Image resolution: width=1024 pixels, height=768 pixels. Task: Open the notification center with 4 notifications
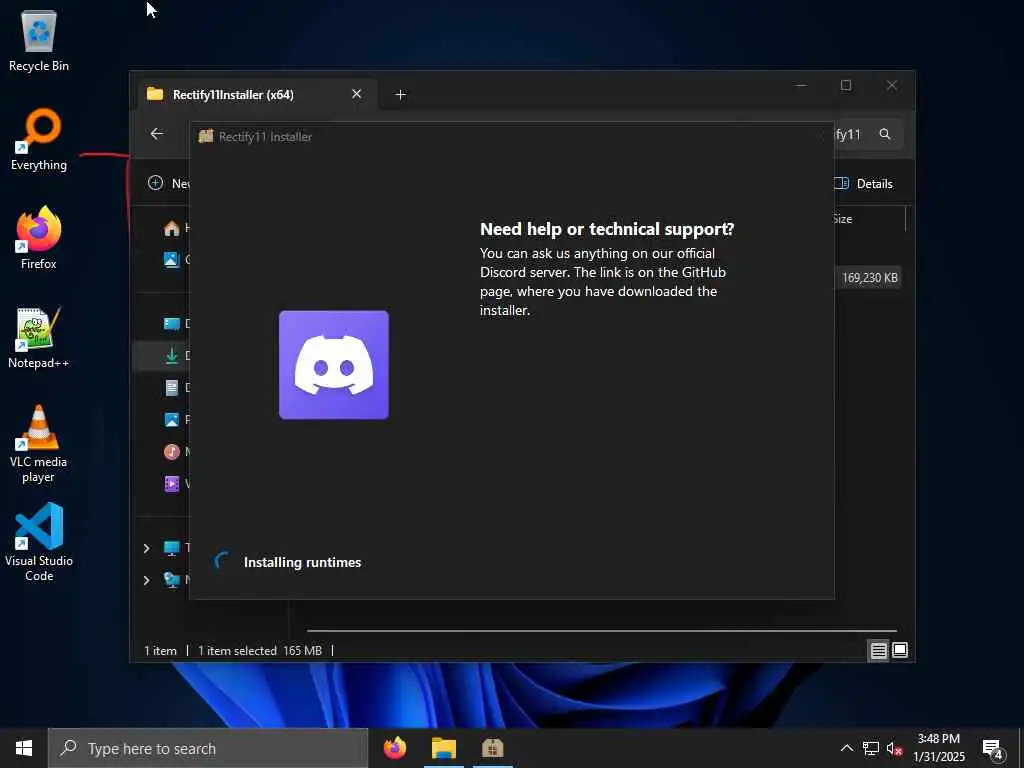click(993, 749)
